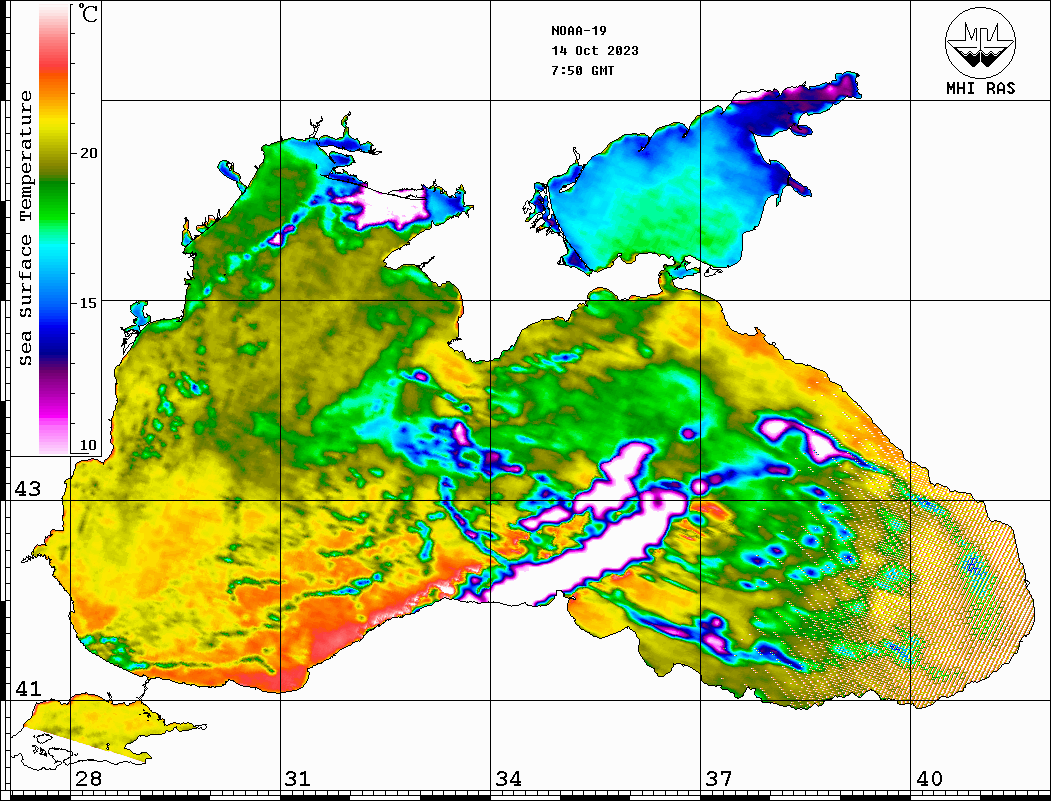1051x801 pixels.
Task: Select the NOAA-19 satellite label
Action: coord(578,30)
